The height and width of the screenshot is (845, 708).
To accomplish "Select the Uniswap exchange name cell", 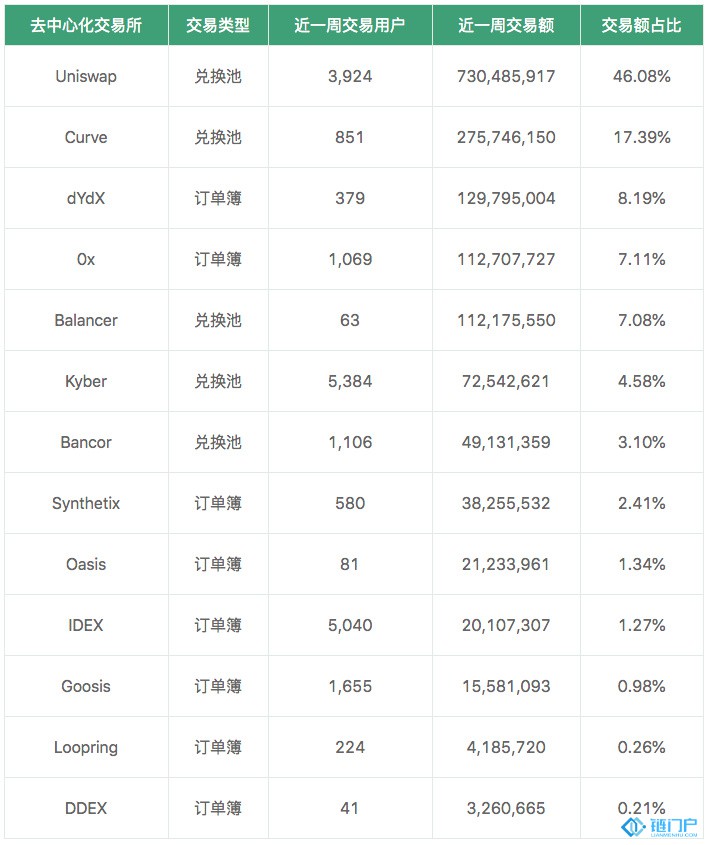I will (x=86, y=76).
